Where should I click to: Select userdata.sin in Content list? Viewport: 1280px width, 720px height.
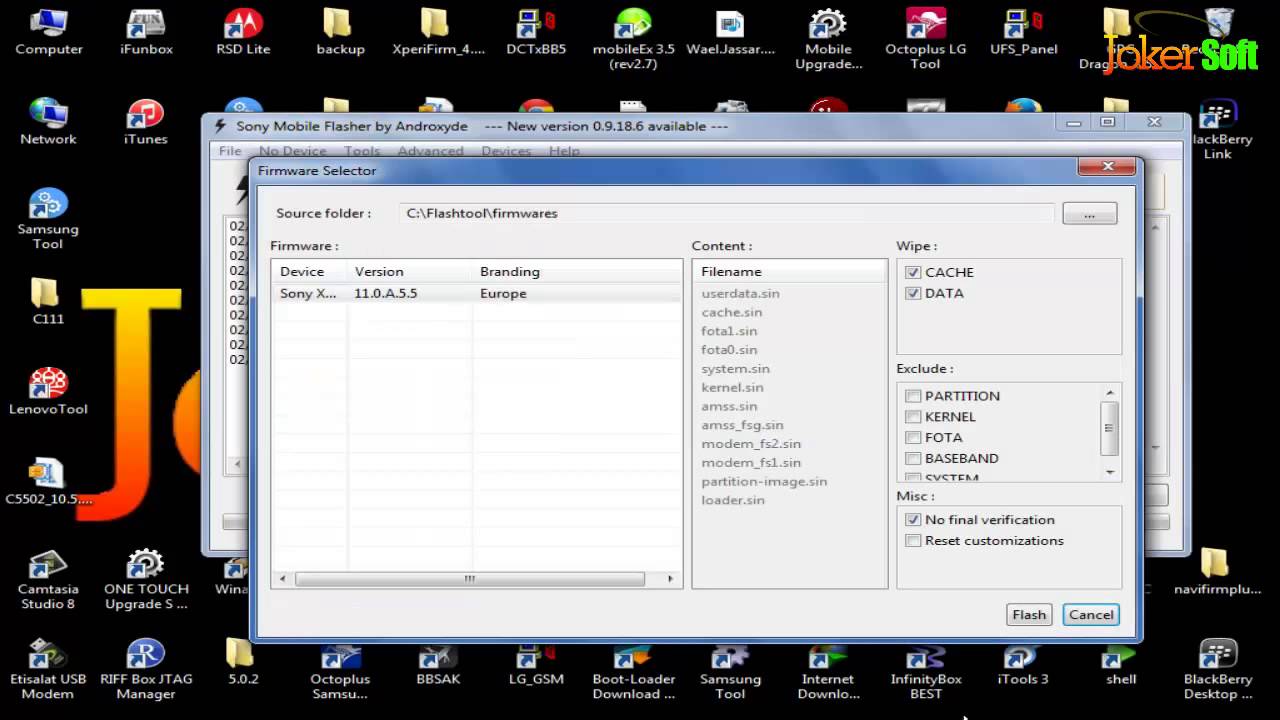pos(740,294)
